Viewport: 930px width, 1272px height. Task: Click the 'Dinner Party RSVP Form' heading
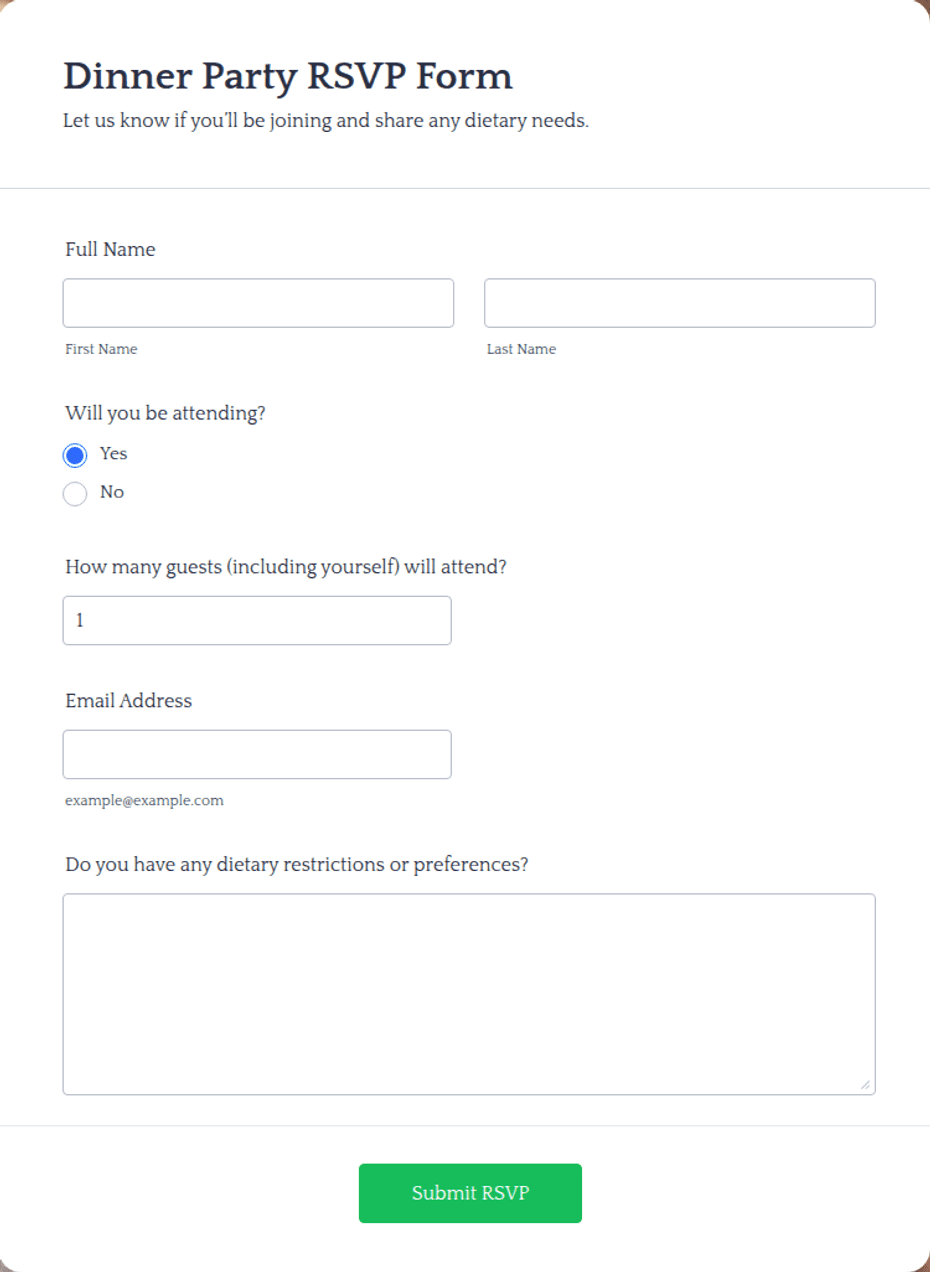pyautogui.click(x=288, y=76)
